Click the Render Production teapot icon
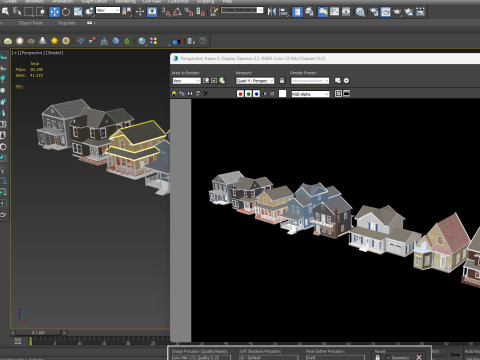 pos(397,12)
